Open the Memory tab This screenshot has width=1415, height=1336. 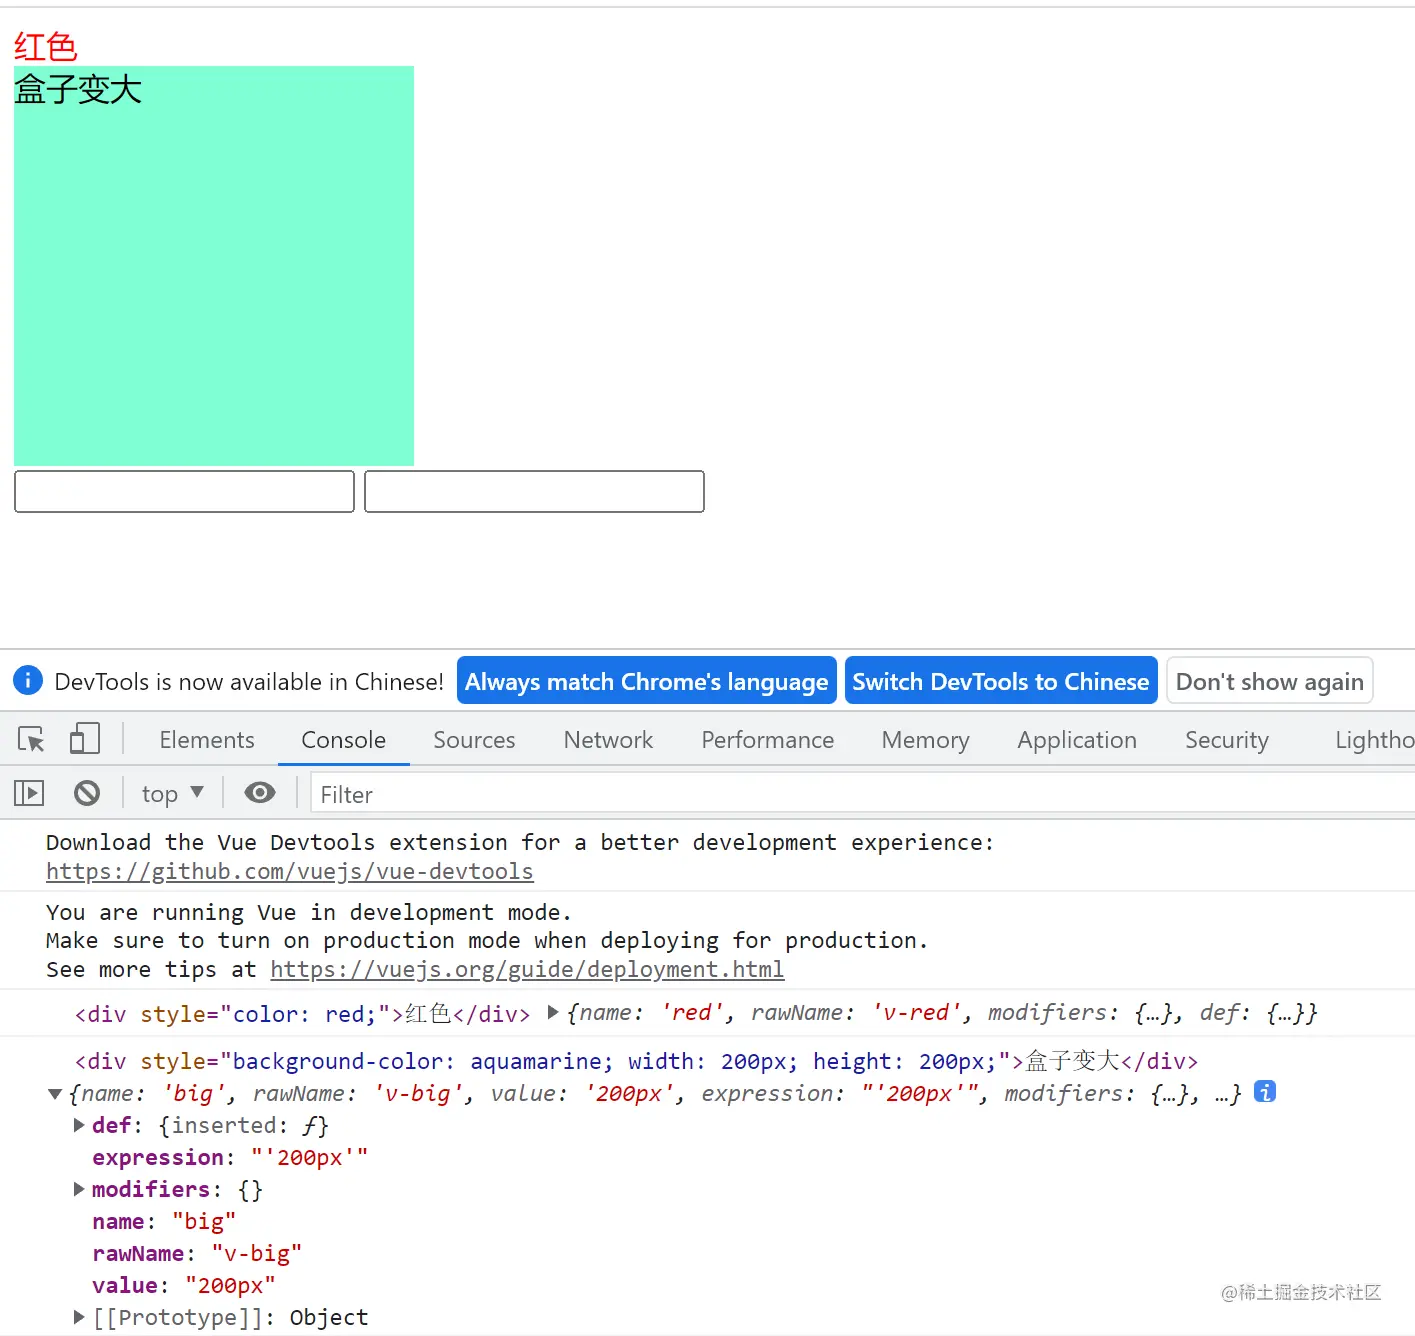click(x=926, y=740)
